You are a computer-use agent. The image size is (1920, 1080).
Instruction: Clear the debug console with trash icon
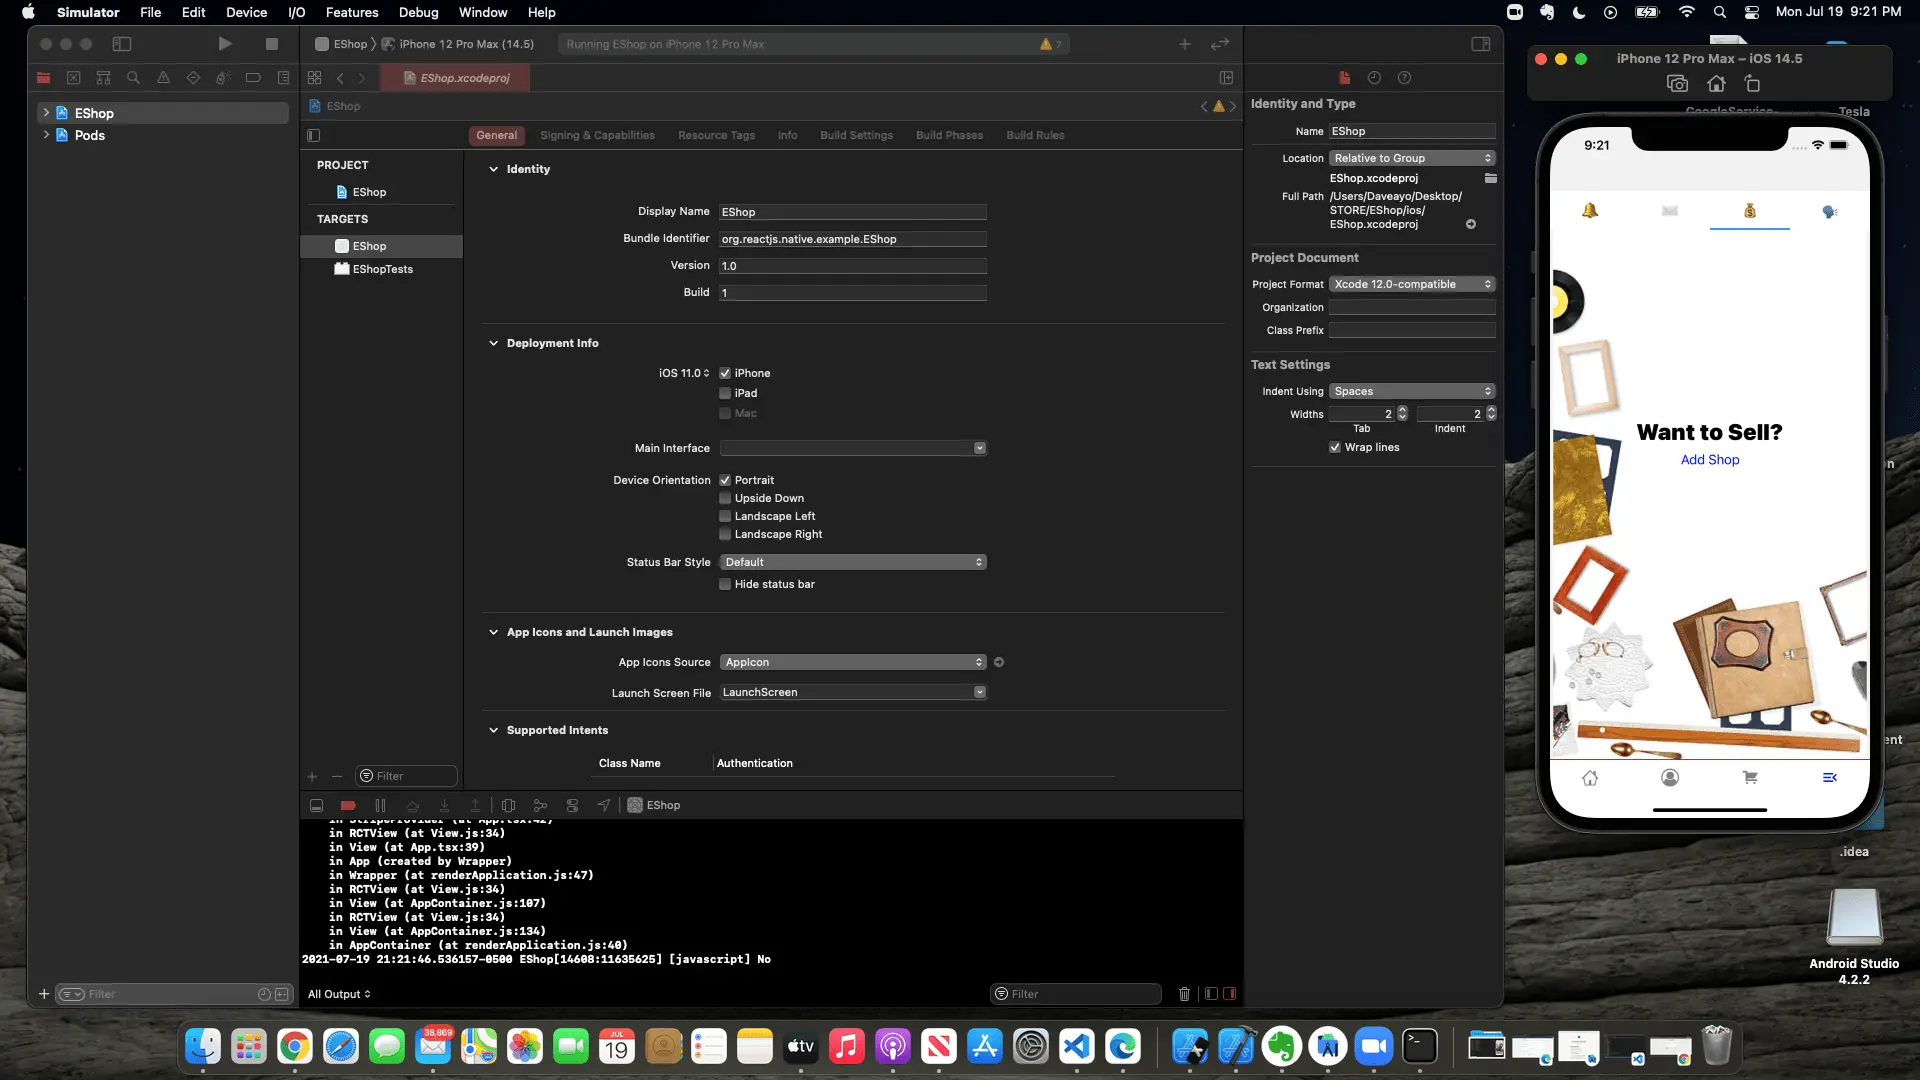[1184, 994]
